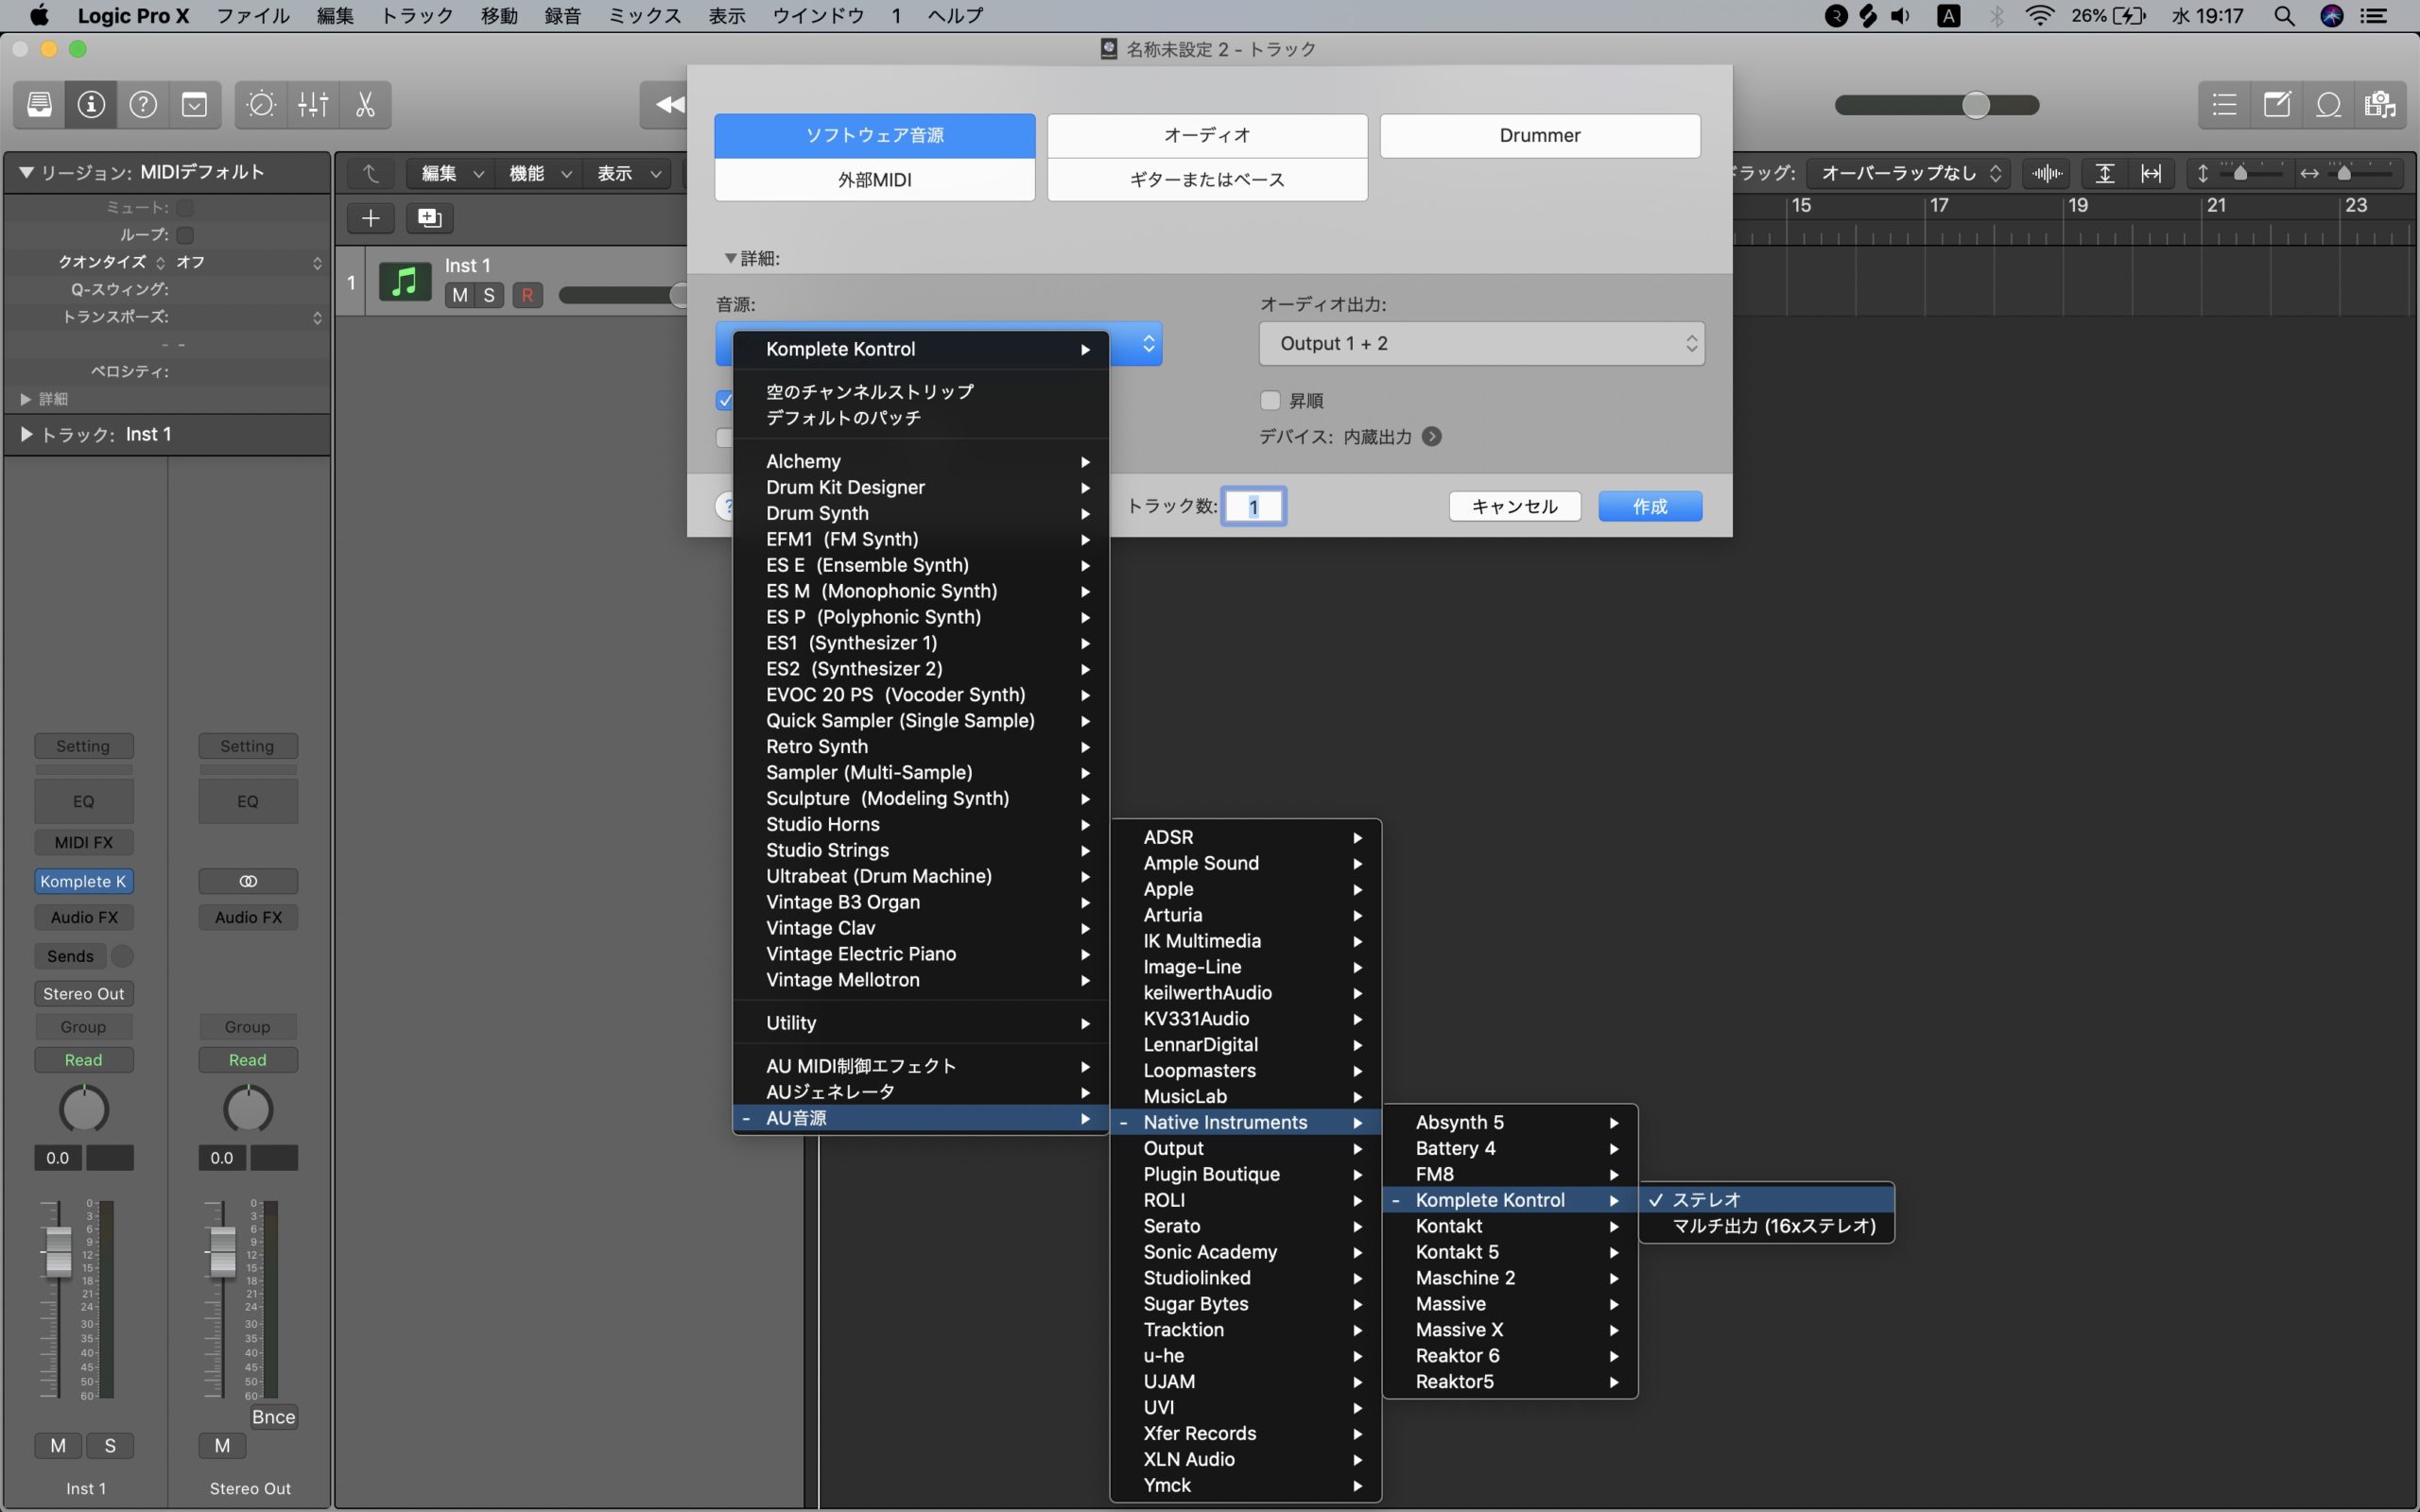The image size is (2420, 1512).
Task: Open the Output 1 + 2 dropdown
Action: click(x=1481, y=343)
